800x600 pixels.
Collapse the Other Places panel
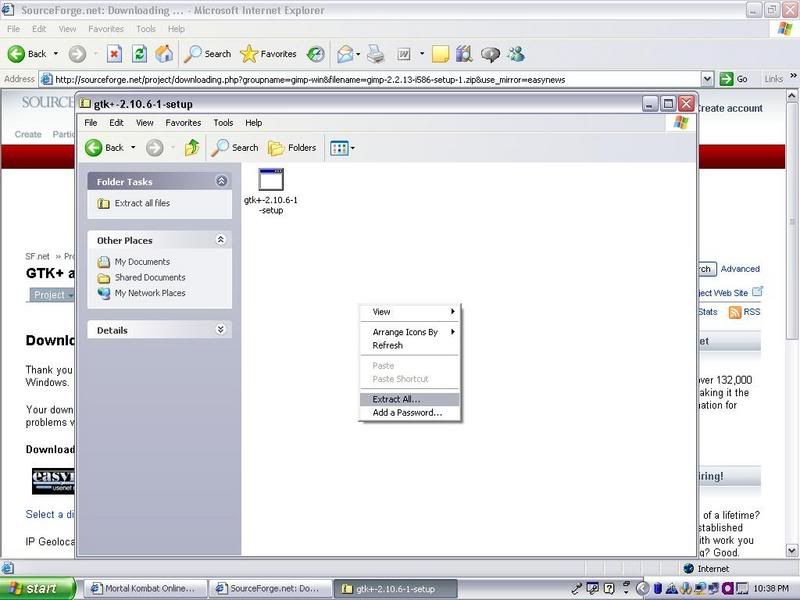(221, 239)
